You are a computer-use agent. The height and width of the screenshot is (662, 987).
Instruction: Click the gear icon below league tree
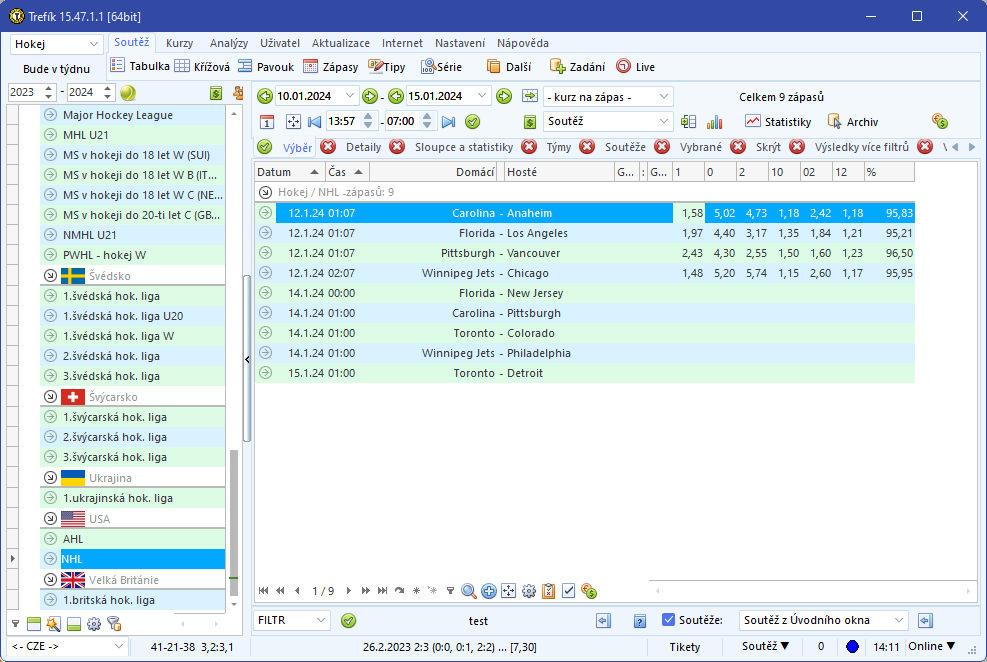pos(94,624)
